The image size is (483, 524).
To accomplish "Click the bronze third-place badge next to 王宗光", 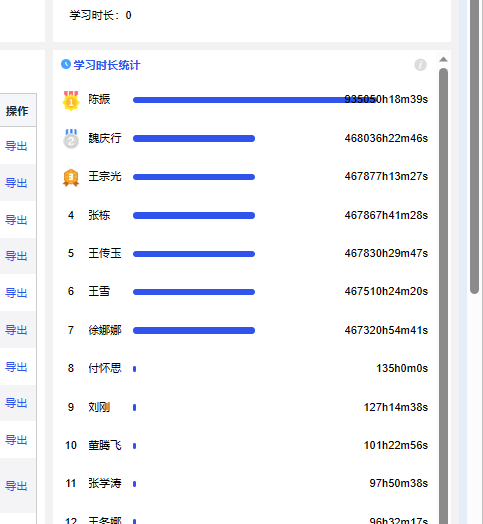I will point(71,177).
